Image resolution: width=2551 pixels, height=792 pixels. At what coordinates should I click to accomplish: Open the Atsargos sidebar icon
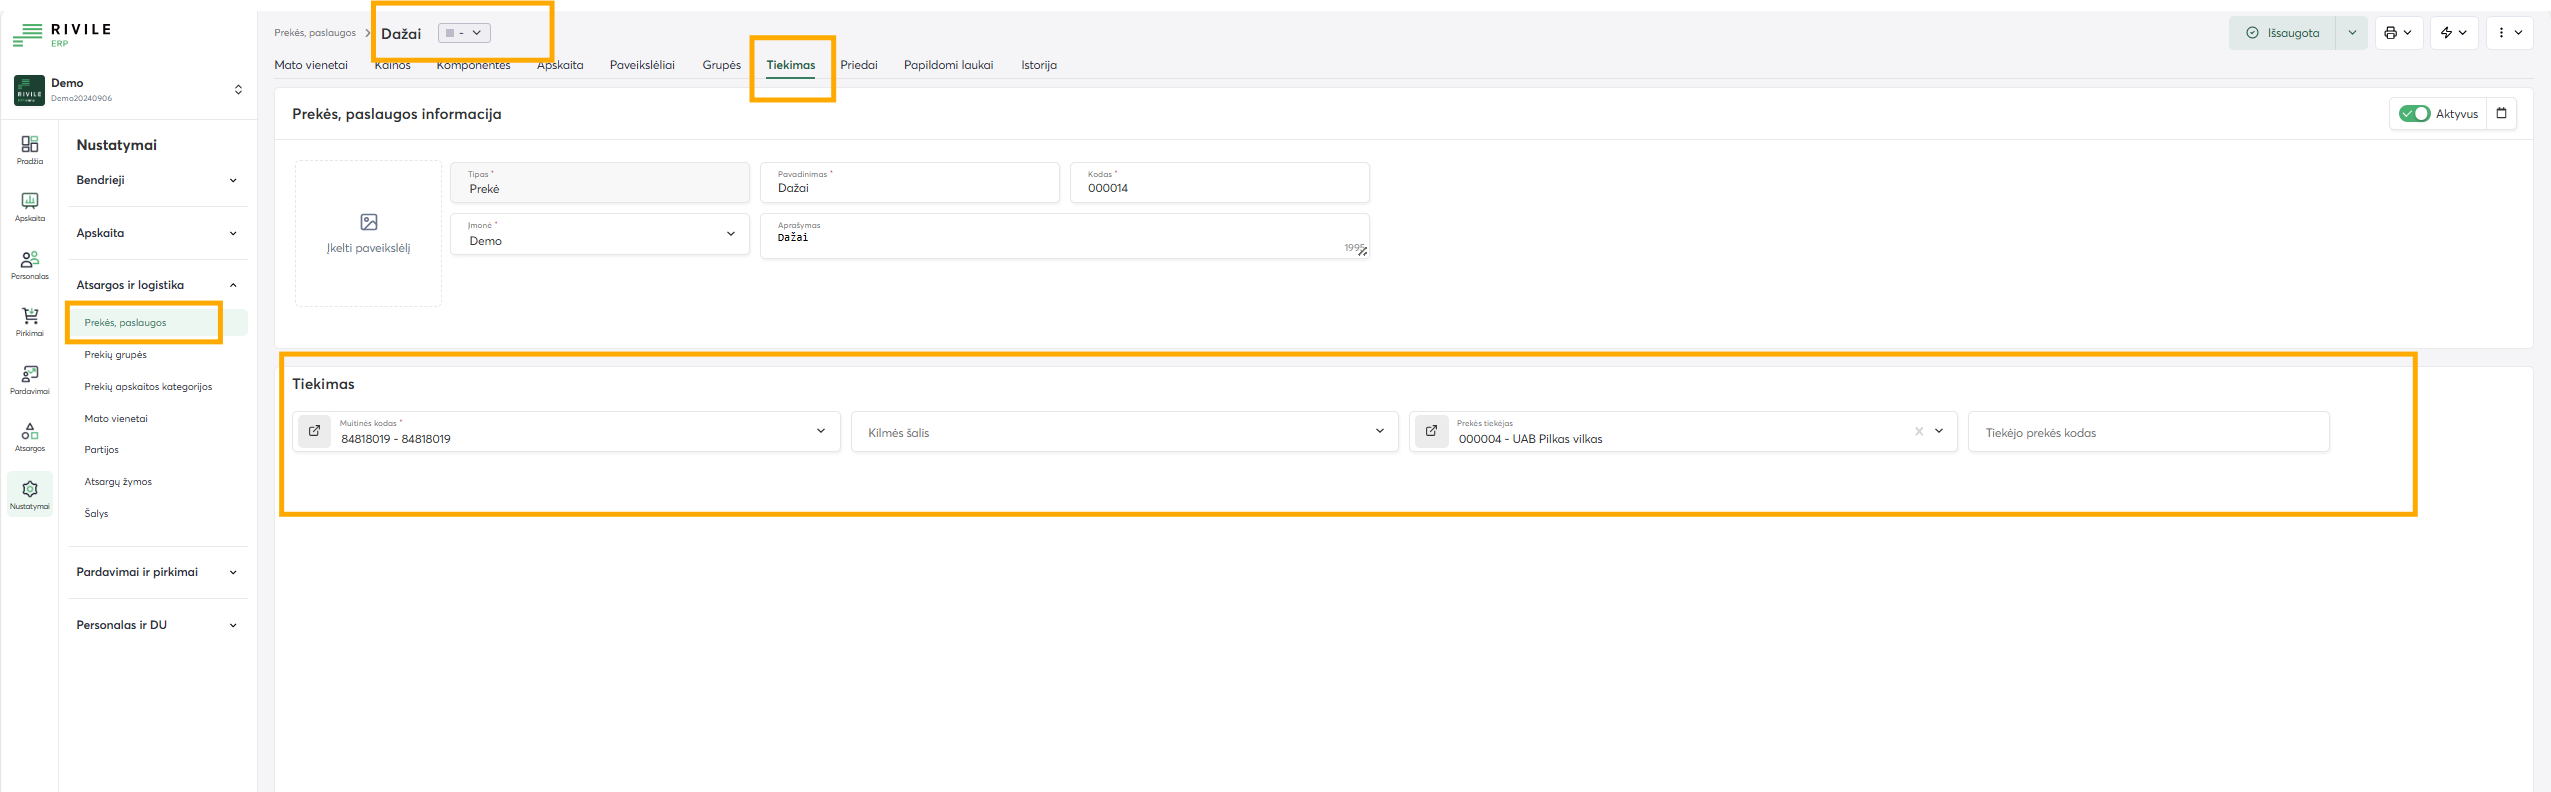[30, 436]
